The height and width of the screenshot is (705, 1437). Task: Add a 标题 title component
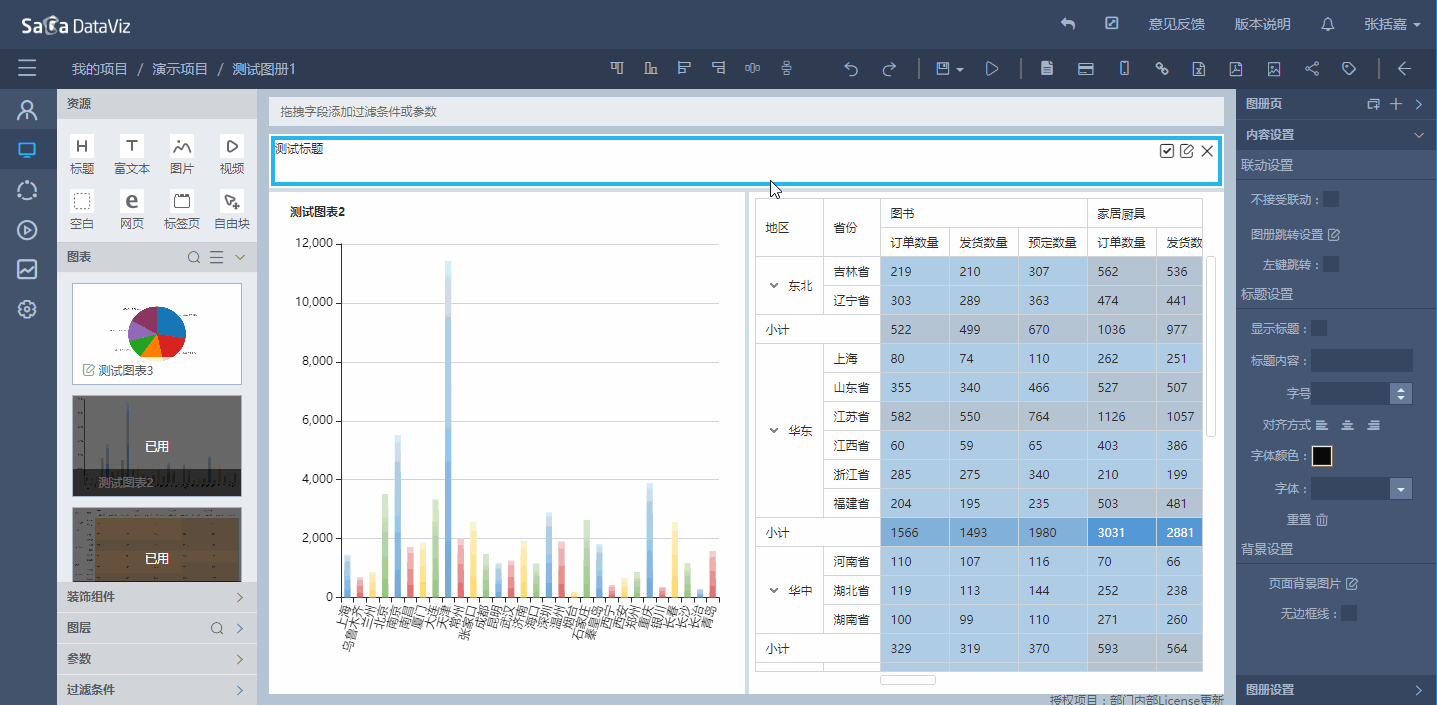[x=82, y=155]
